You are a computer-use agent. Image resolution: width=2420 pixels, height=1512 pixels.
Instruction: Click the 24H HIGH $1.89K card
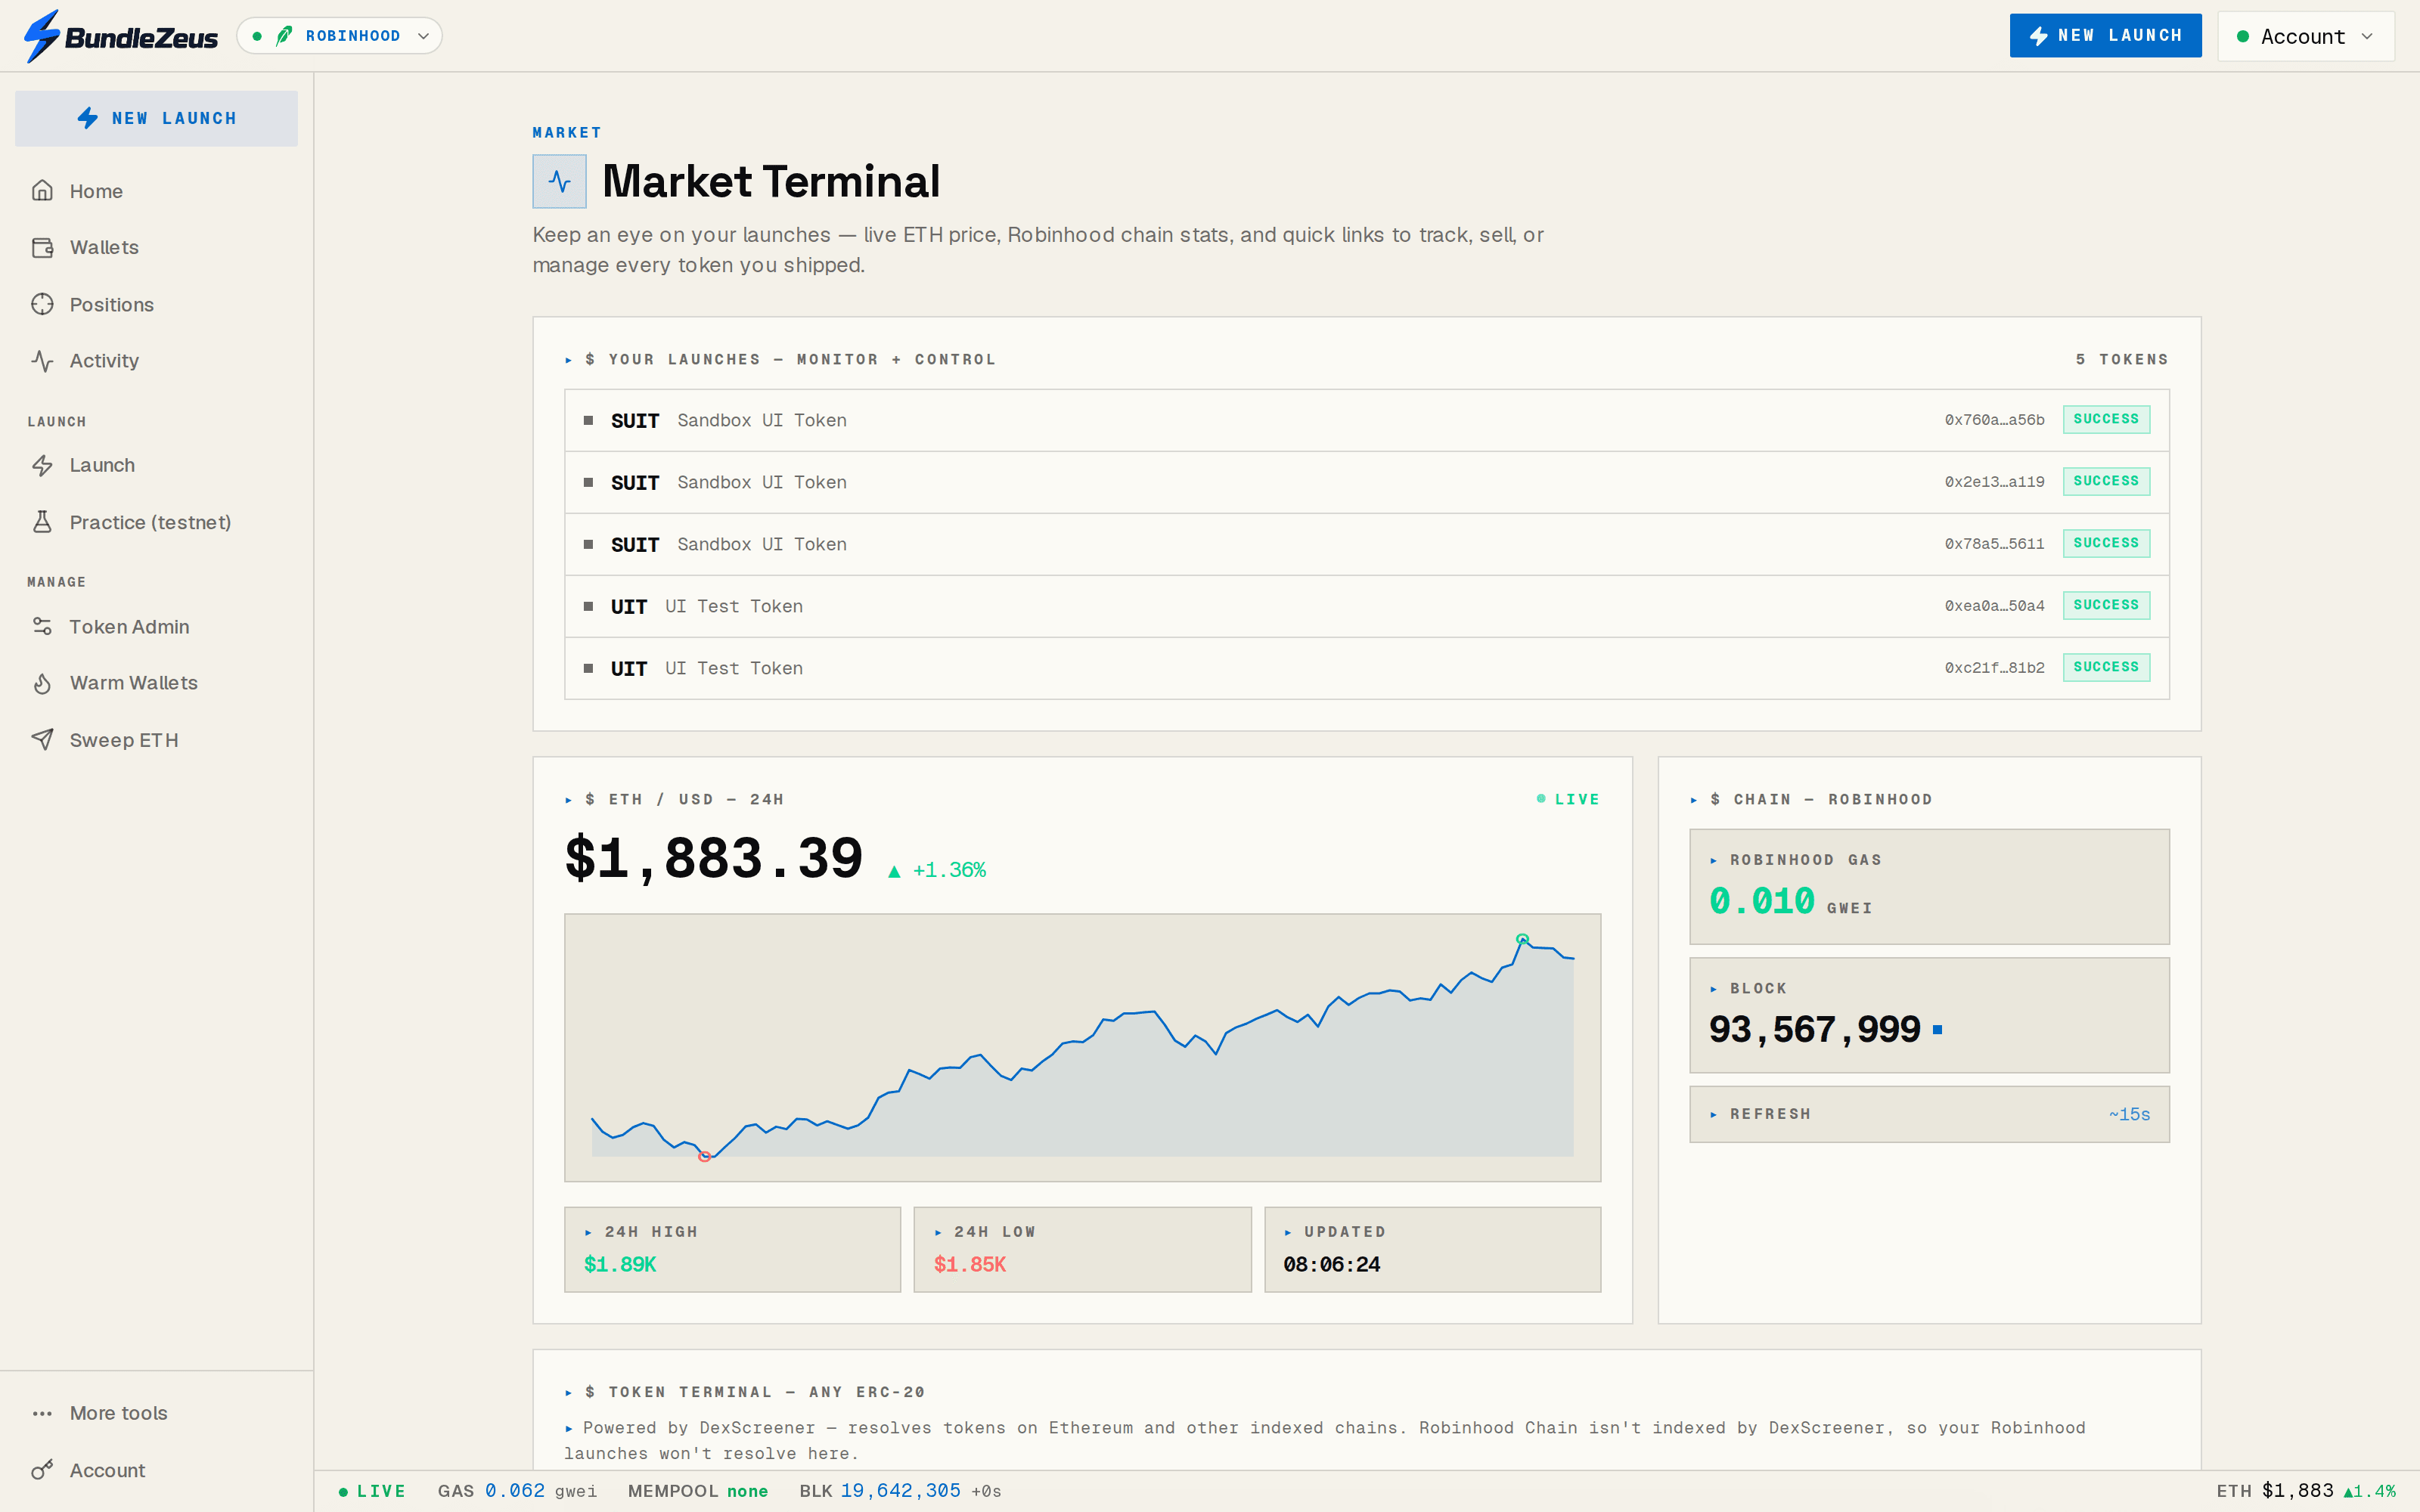(x=732, y=1249)
